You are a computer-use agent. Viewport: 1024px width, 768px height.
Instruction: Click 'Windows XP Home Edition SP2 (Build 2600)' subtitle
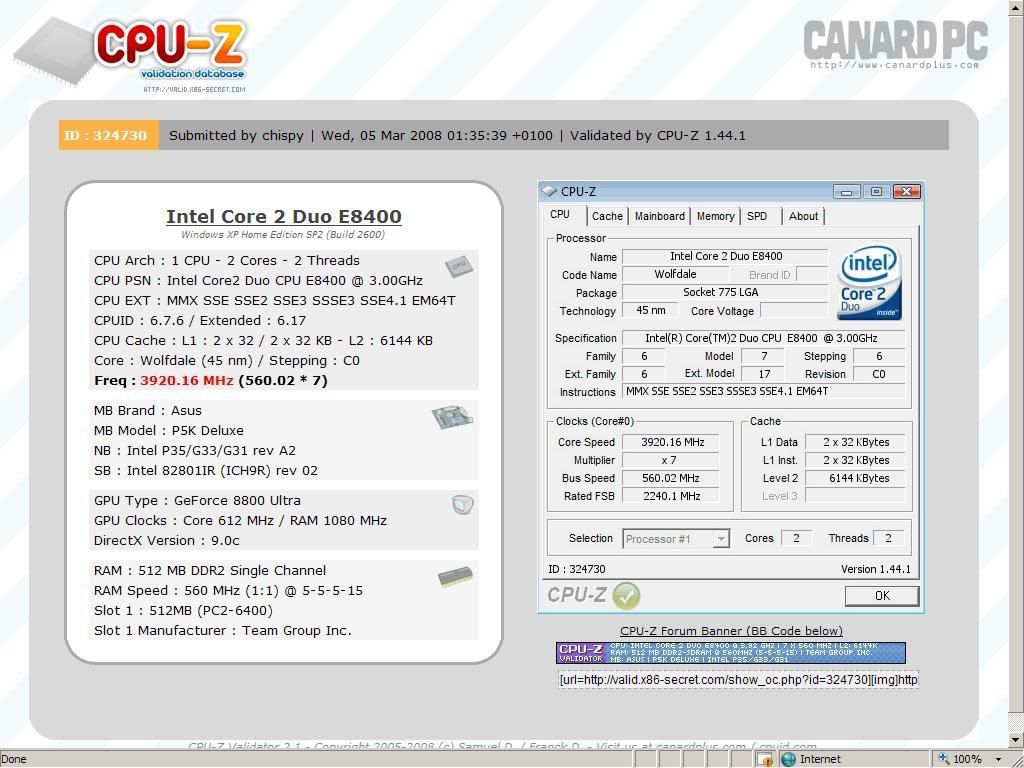(x=283, y=234)
